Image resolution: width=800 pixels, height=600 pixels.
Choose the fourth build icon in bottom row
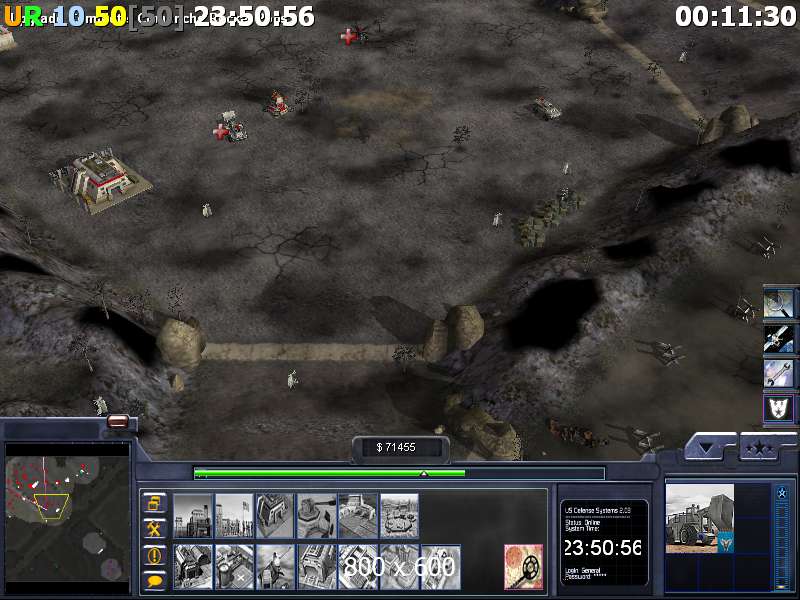coord(317,567)
